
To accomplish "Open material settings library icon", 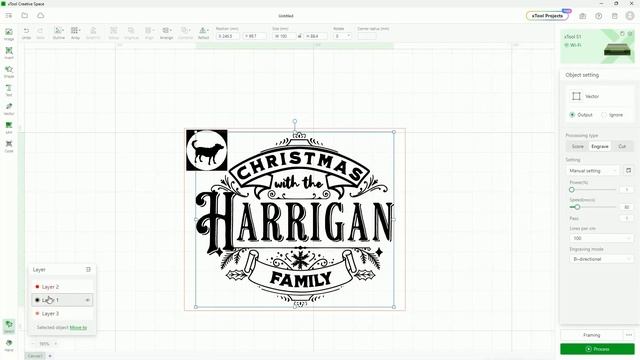I will click(628, 170).
